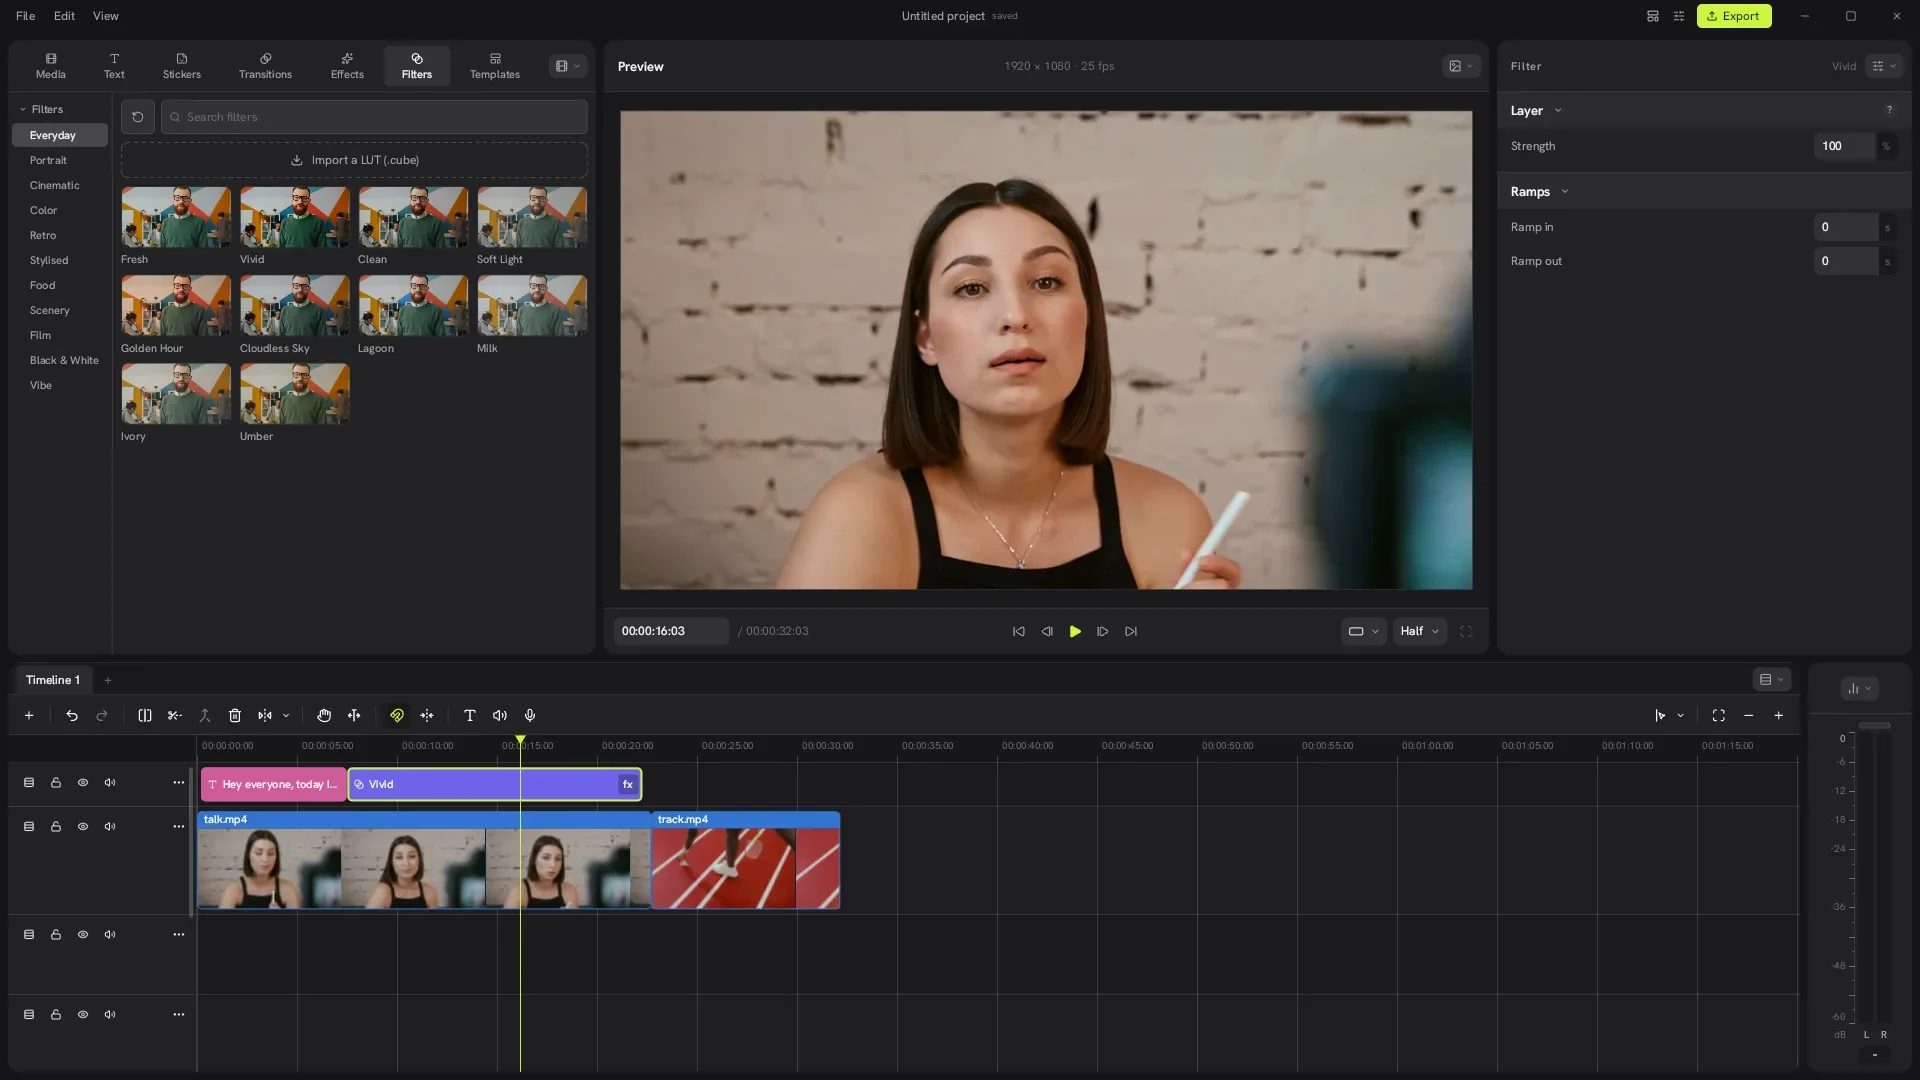Toggle visibility eye on the Vivid filter track
The height and width of the screenshot is (1080, 1920).
click(83, 783)
